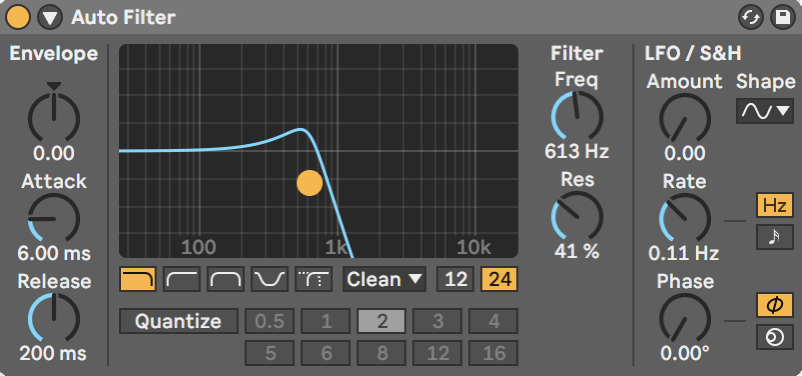Image resolution: width=802 pixels, height=376 pixels.
Task: Switch LFO rate to synced note icon
Action: [x=774, y=237]
